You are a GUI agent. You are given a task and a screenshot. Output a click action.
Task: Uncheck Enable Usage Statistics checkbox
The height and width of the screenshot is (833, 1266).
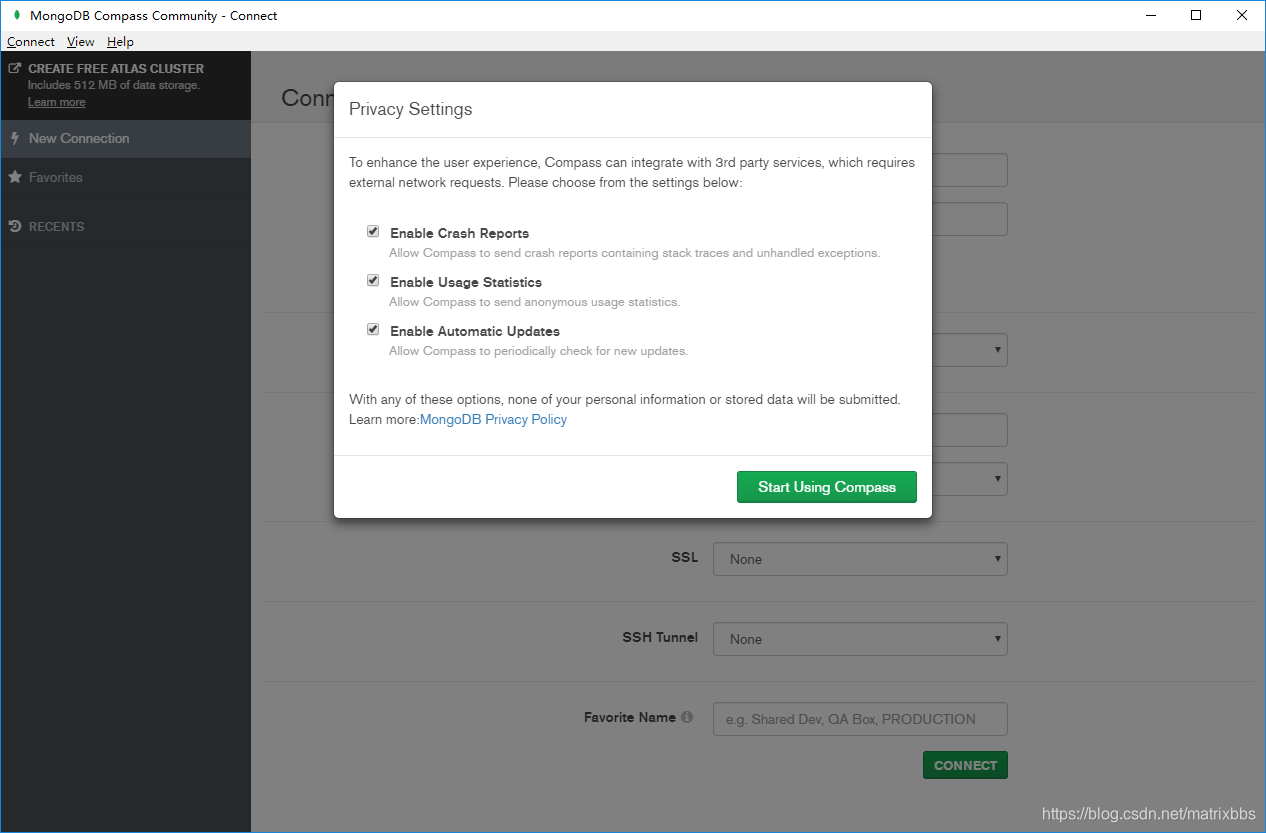pos(373,280)
